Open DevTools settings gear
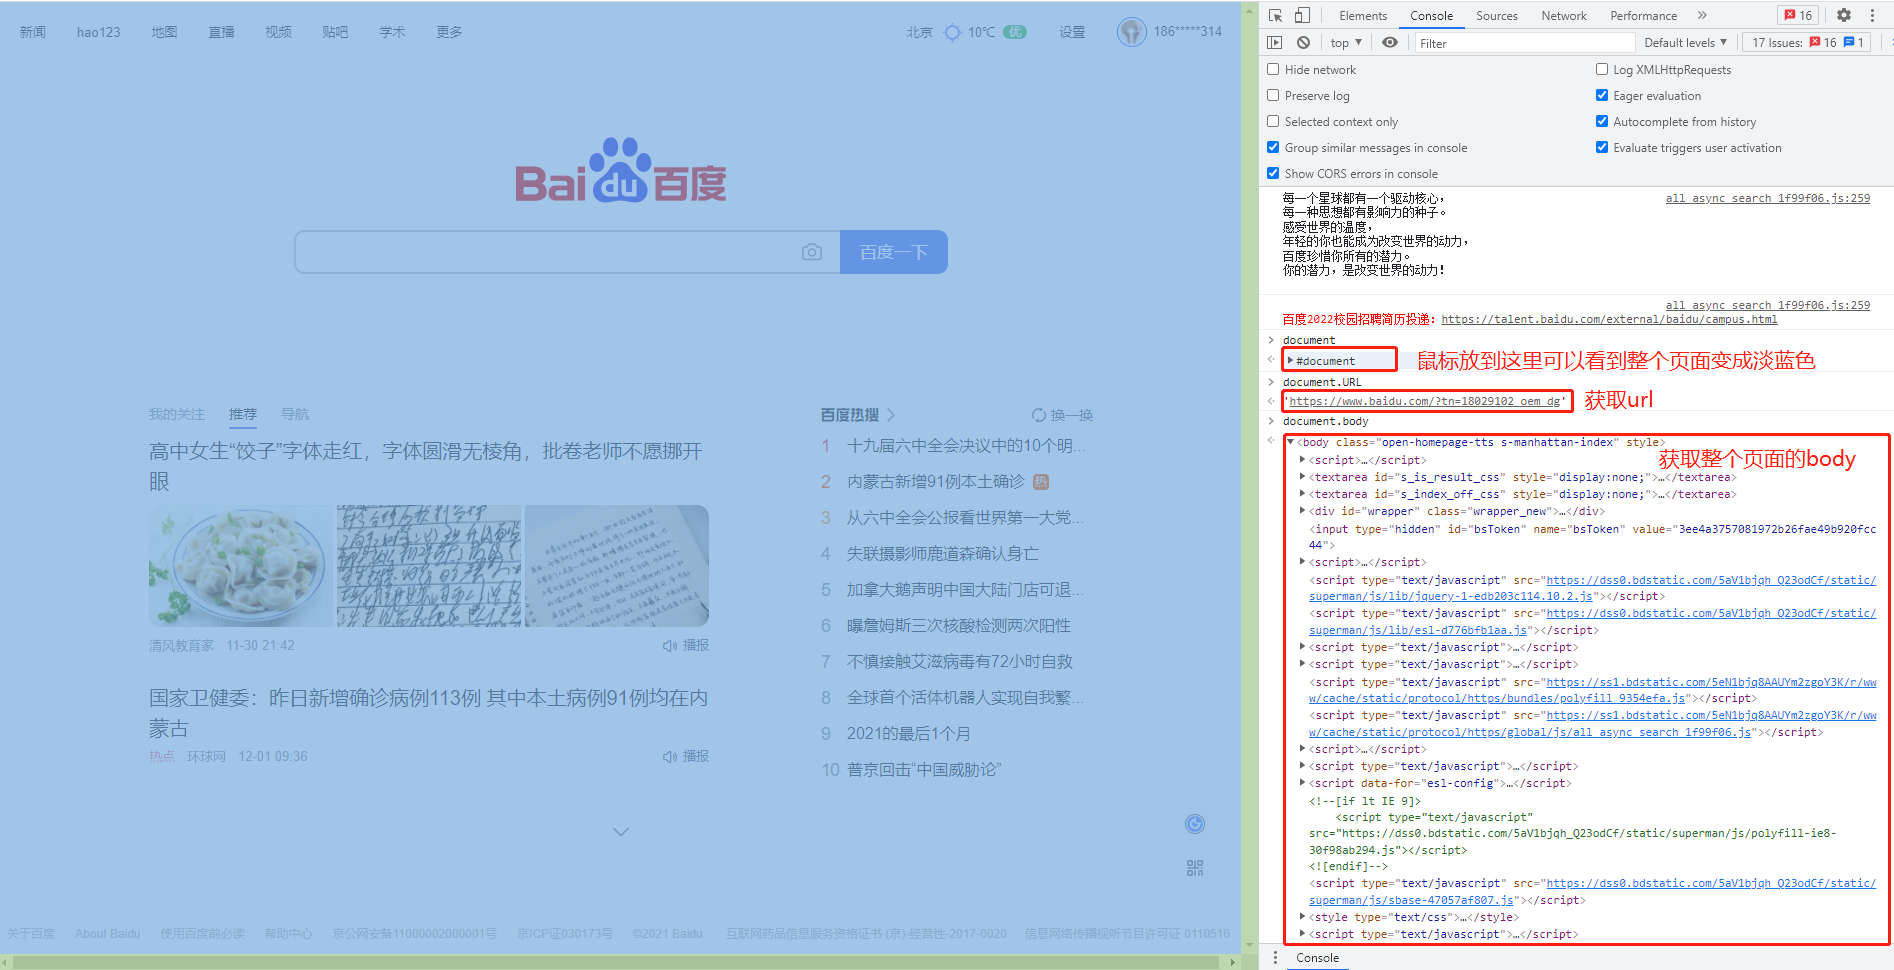 (1843, 15)
